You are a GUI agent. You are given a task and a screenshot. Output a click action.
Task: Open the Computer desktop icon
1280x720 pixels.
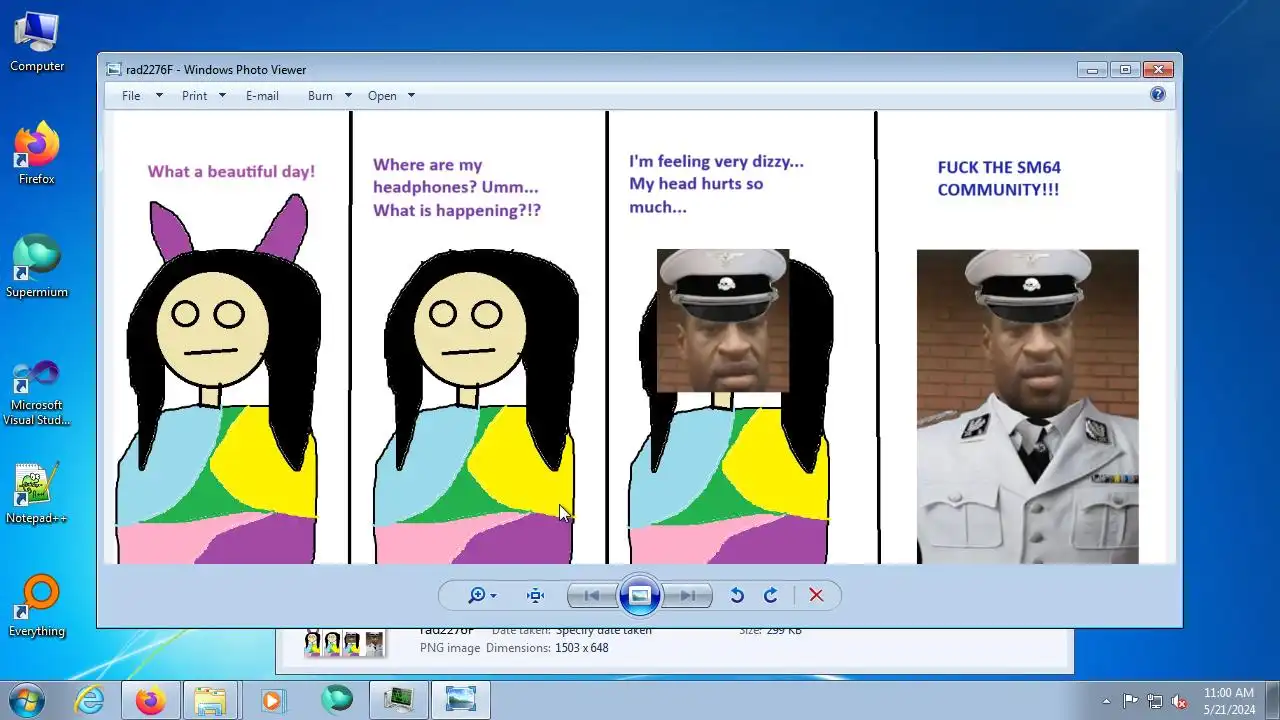pos(37,41)
